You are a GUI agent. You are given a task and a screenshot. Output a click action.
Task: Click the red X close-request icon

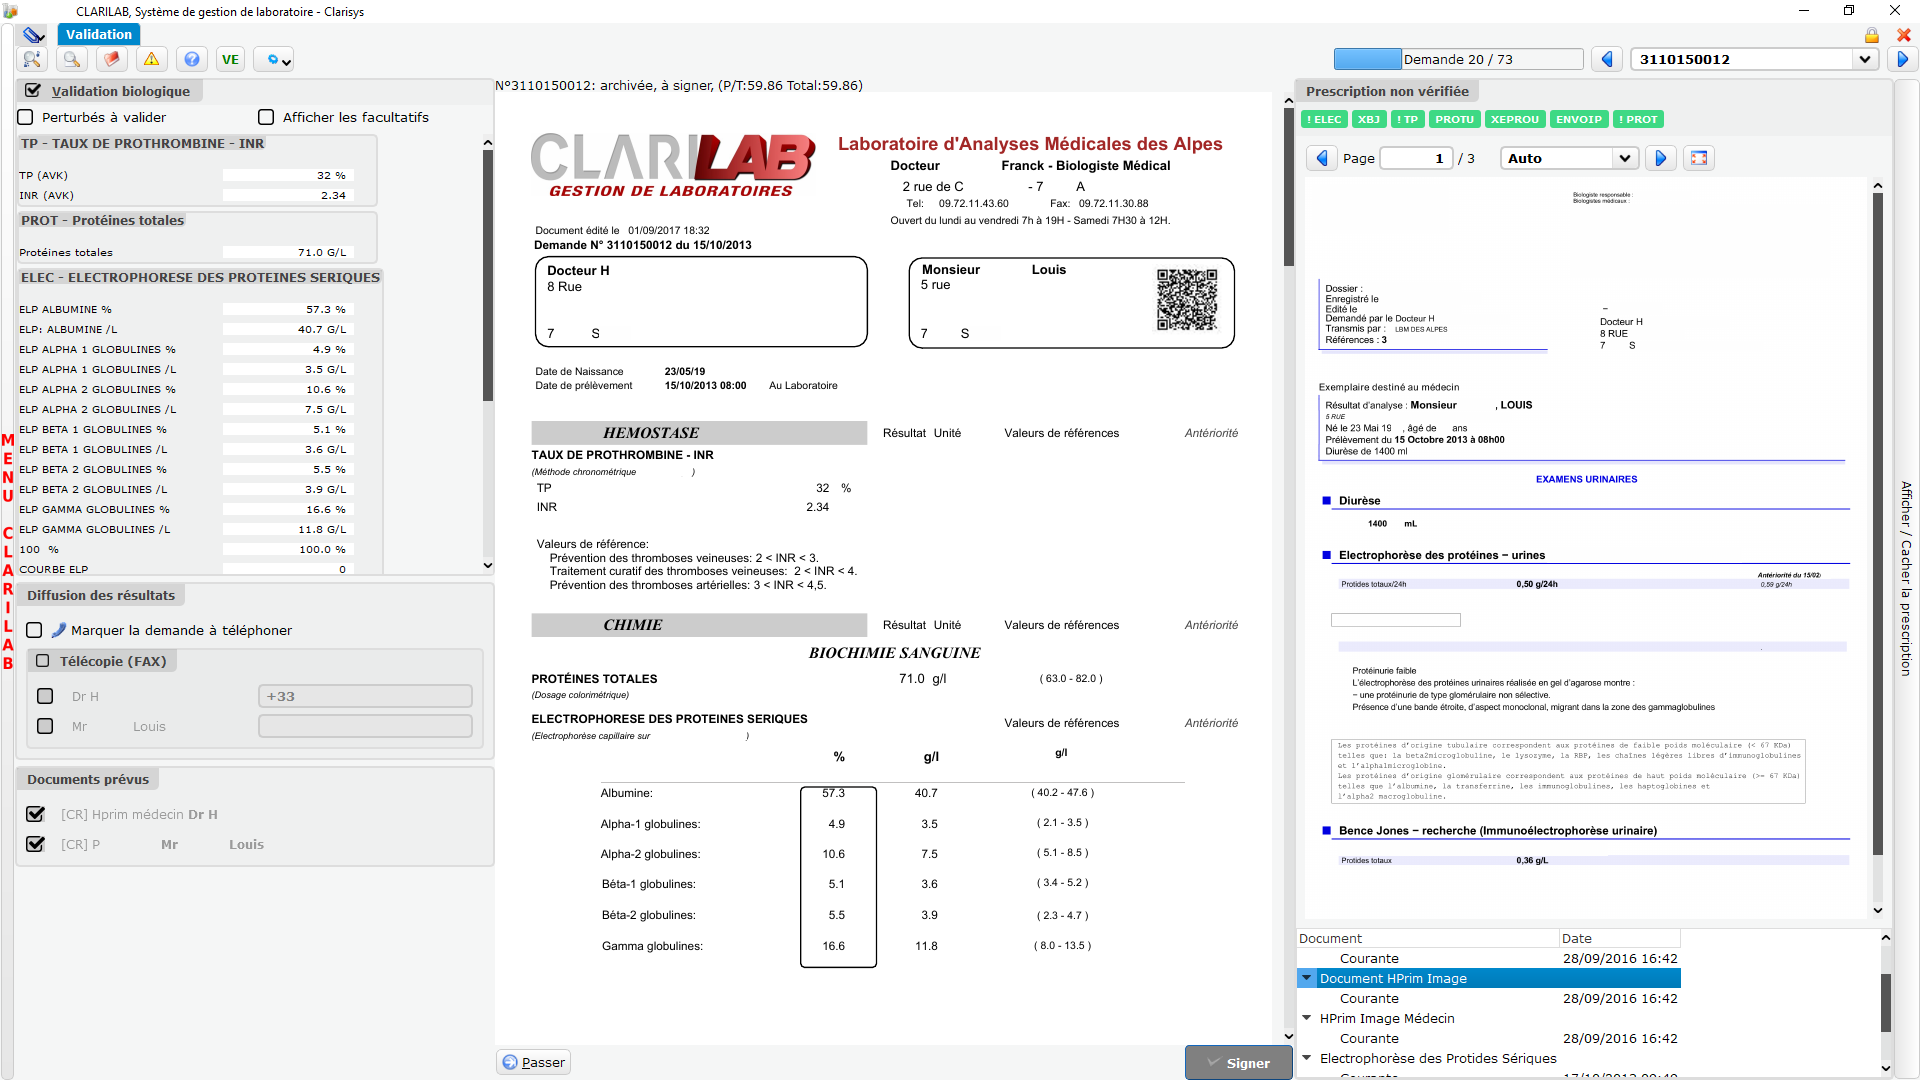[1903, 35]
